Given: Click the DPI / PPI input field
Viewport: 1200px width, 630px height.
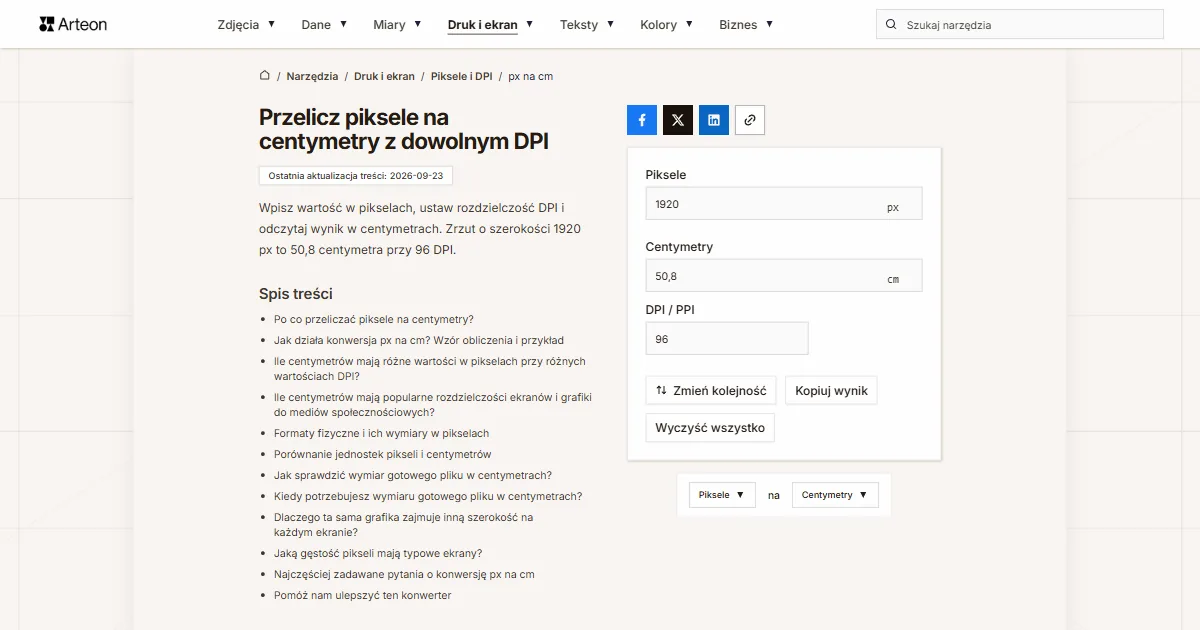Looking at the screenshot, I should pyautogui.click(x=727, y=339).
